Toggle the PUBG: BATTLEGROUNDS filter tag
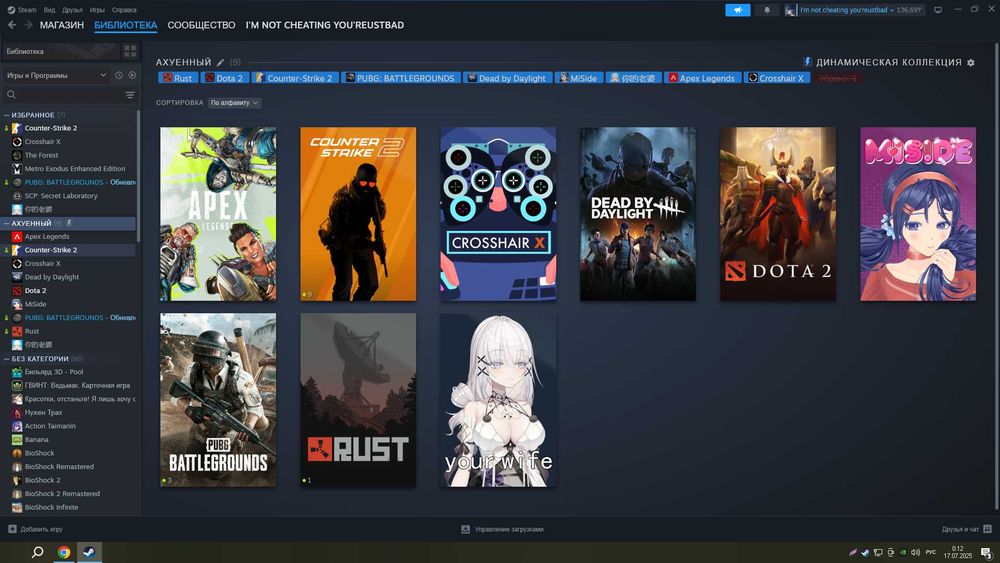Screen dimensions: 1000x563 pos(401,78)
